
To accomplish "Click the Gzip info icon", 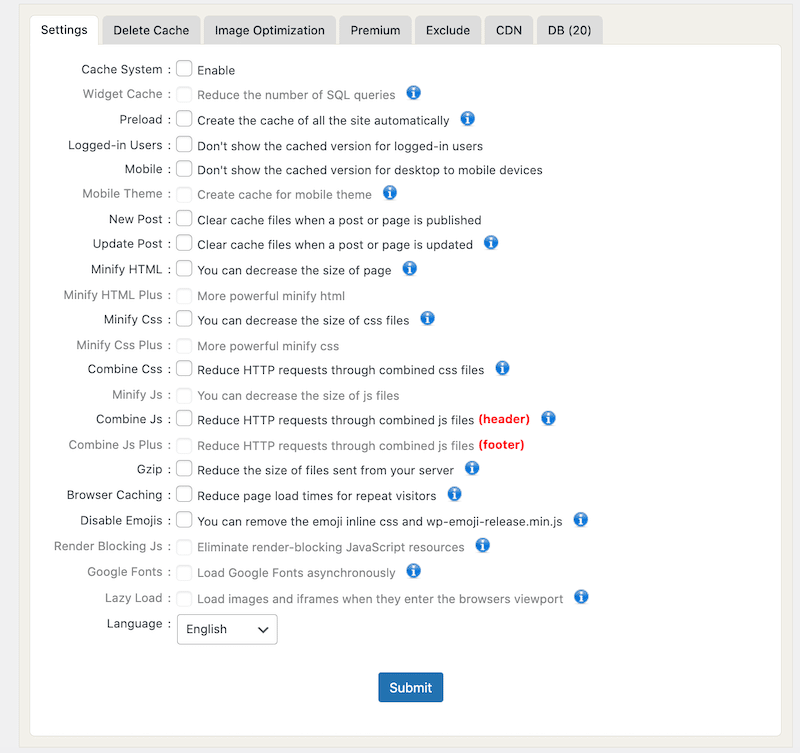I will point(471,469).
